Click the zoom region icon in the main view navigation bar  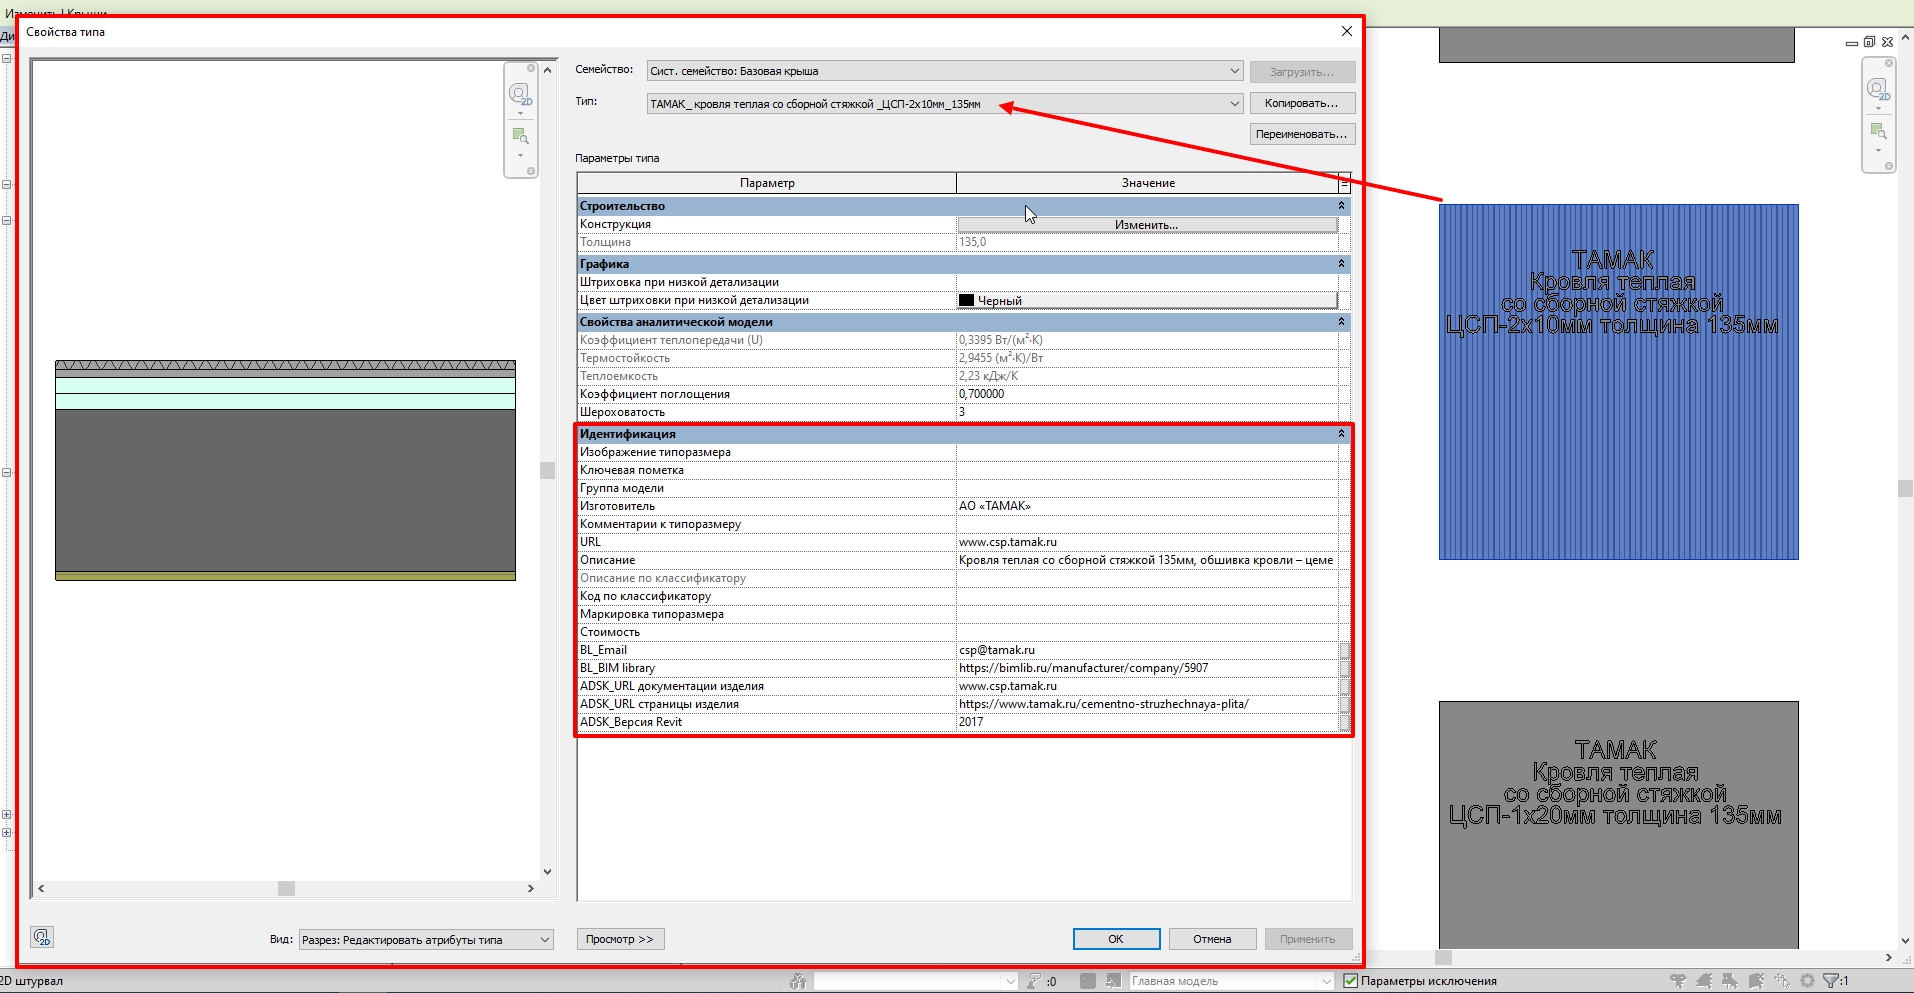[x=1878, y=131]
